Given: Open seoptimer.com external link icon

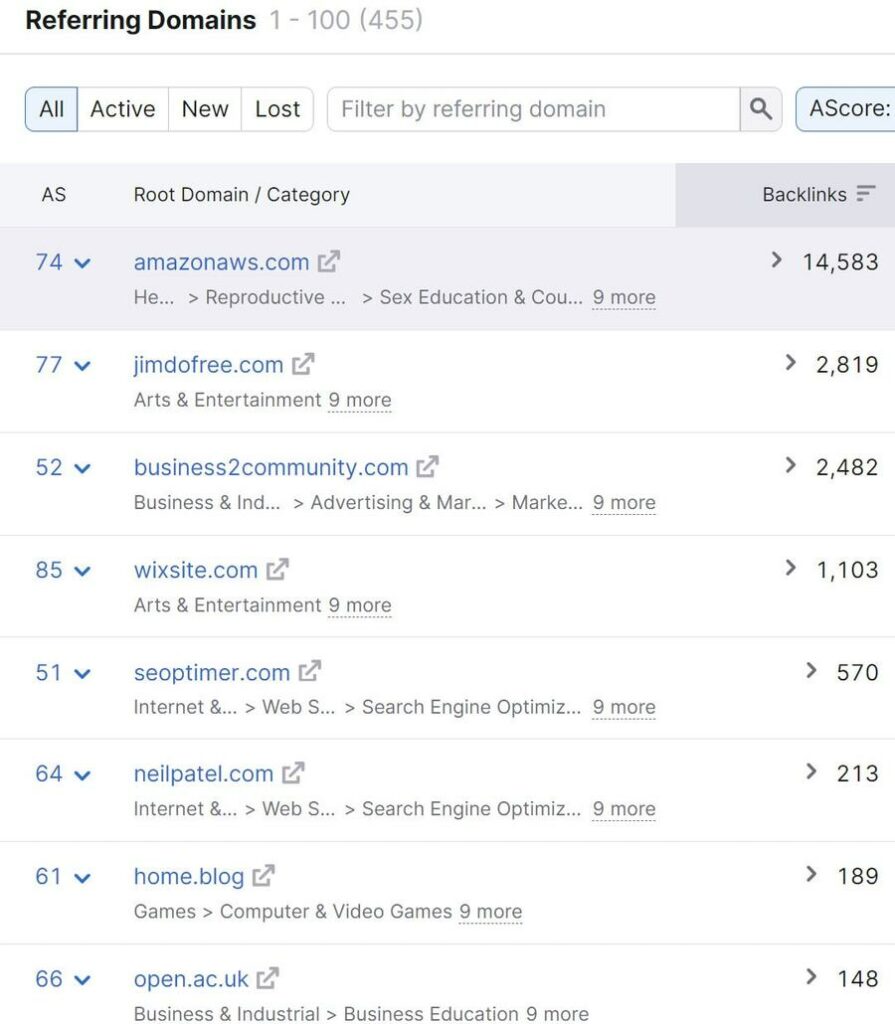Looking at the screenshot, I should (x=310, y=671).
